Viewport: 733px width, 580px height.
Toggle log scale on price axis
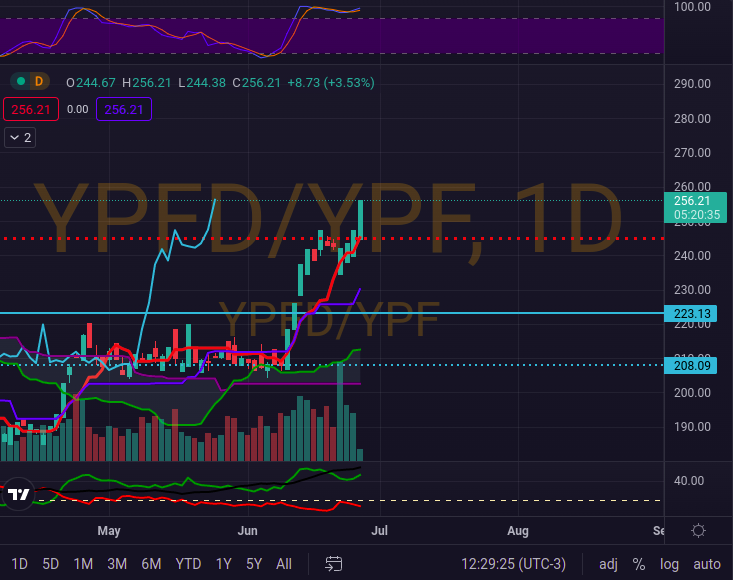tap(669, 563)
